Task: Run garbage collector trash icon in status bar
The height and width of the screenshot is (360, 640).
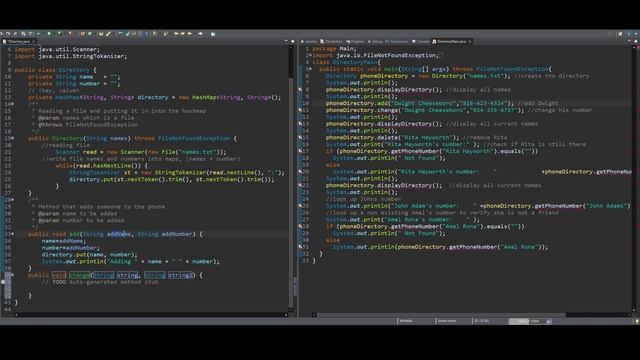Action: pyautogui.click(x=549, y=322)
